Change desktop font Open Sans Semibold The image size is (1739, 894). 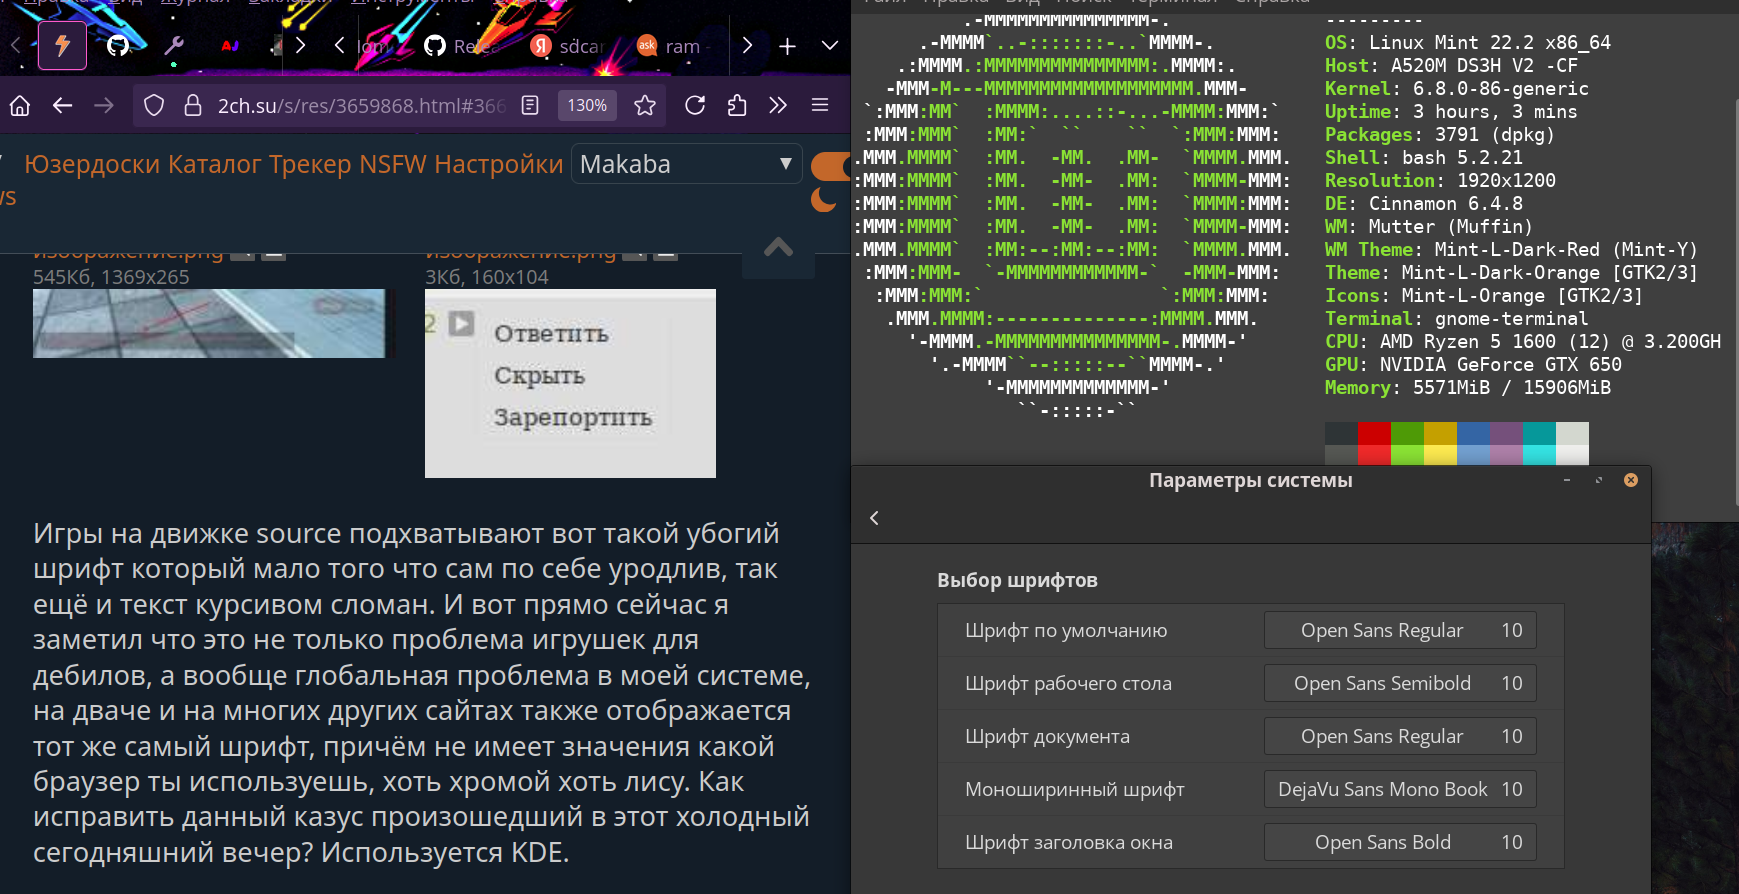(1400, 683)
